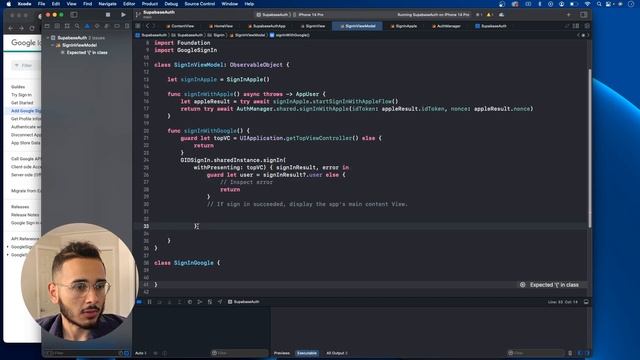Viewport: 640px width, 360px height.
Task: Go back in editor history
Action: (147, 26)
